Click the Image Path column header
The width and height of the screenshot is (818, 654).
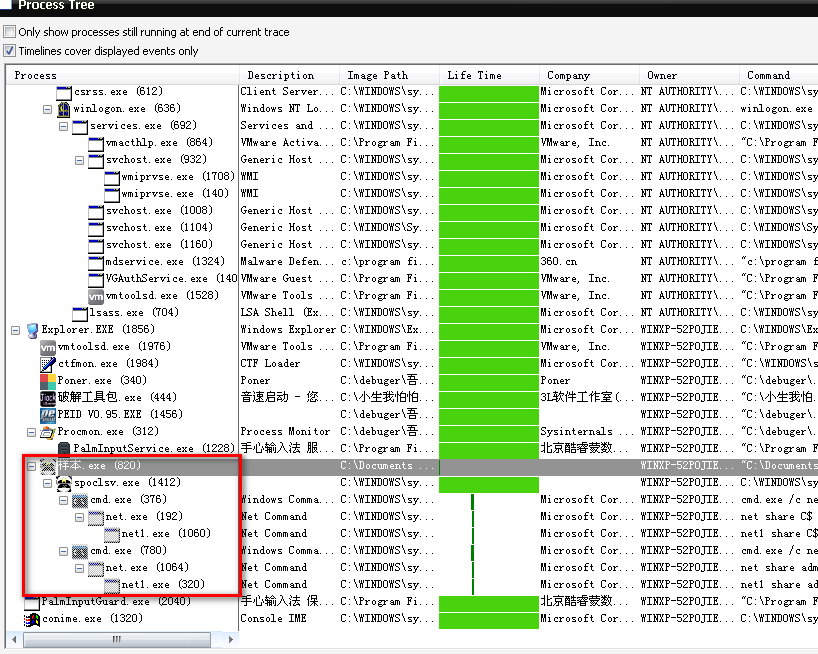388,76
